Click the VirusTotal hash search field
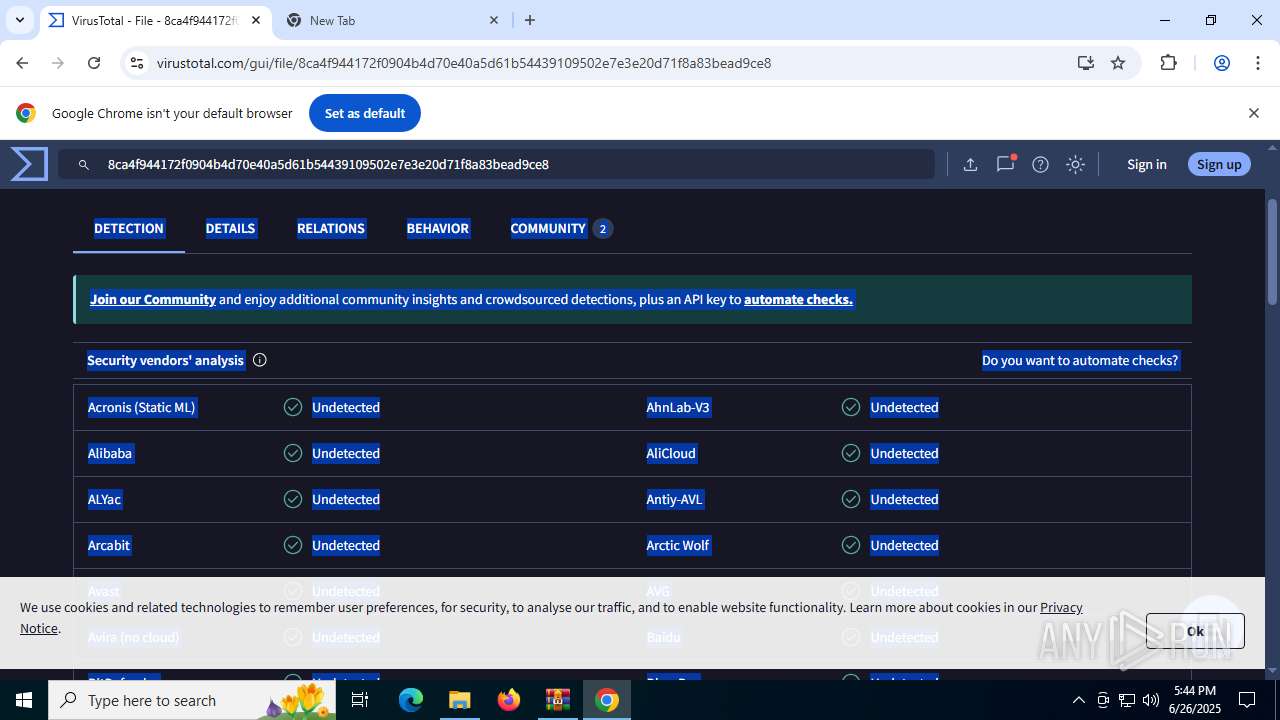 click(496, 164)
